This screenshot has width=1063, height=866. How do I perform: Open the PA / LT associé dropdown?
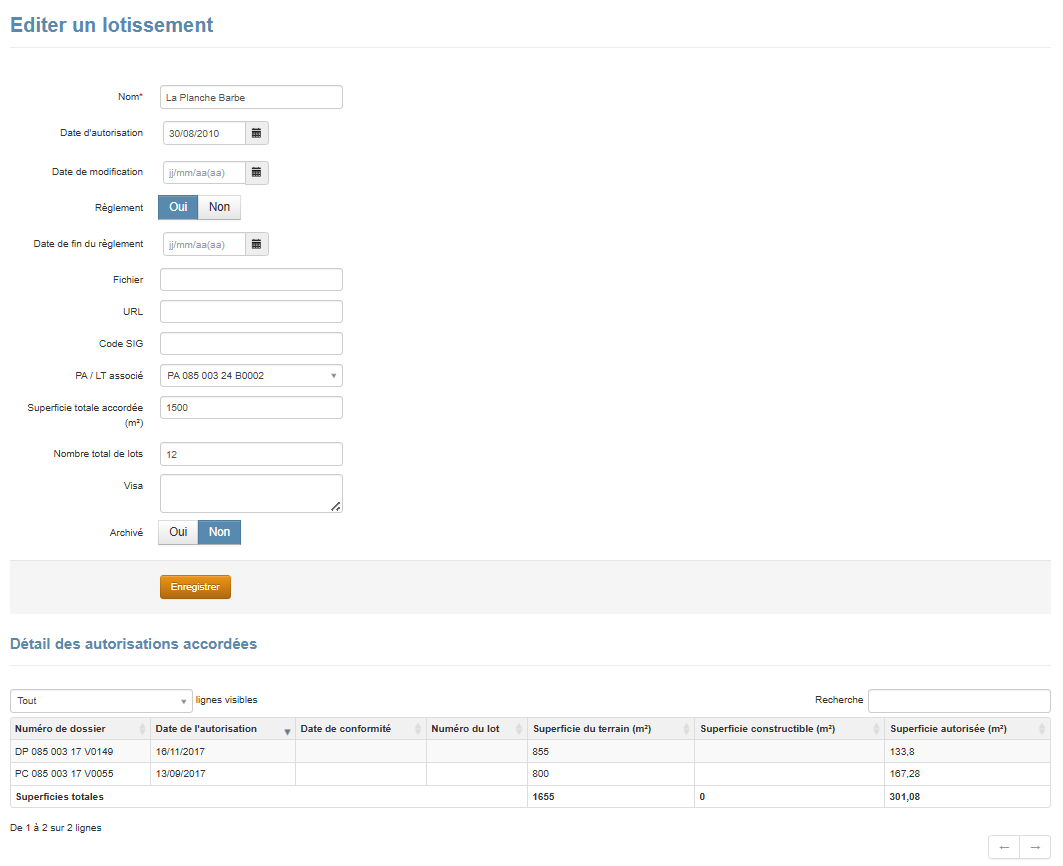tap(251, 376)
